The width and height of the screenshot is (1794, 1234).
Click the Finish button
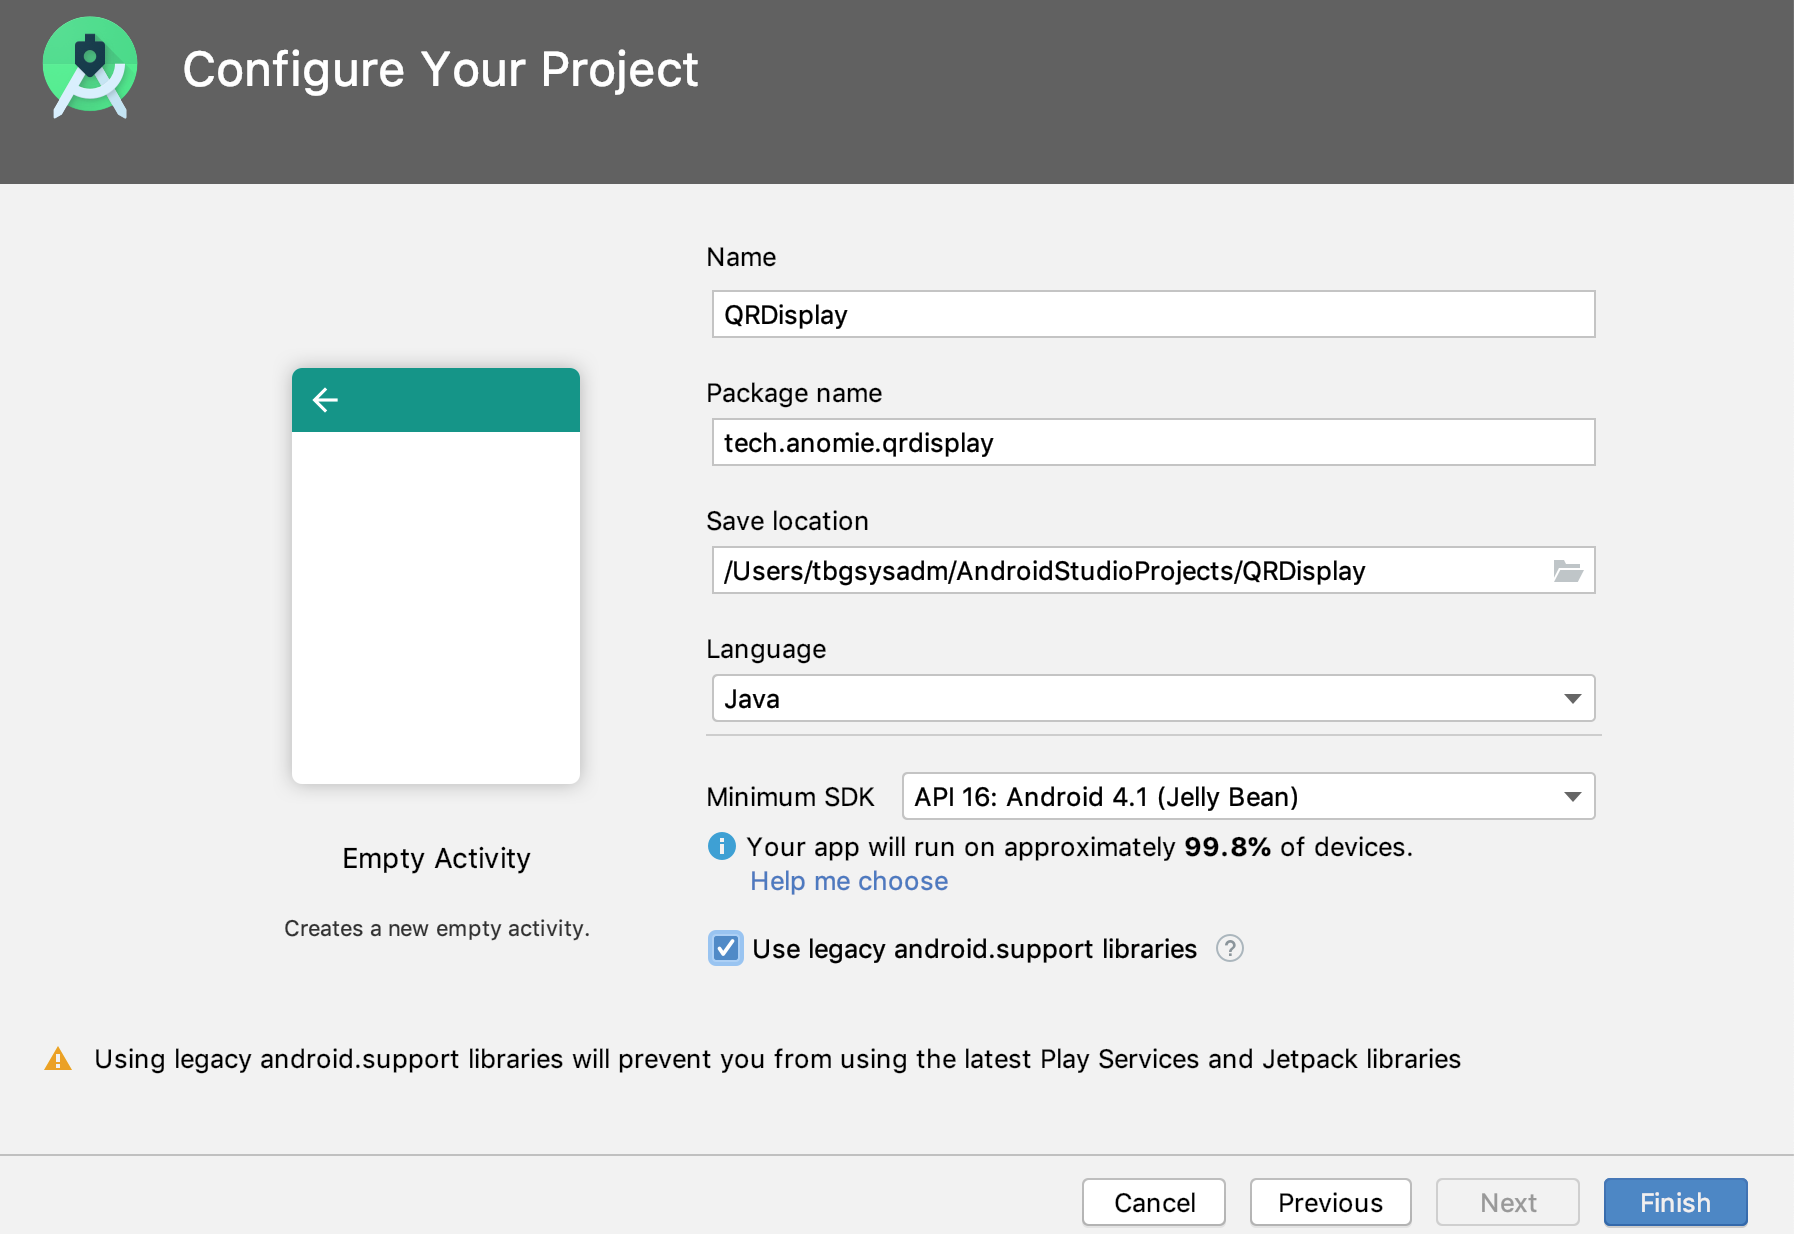[1675, 1202]
